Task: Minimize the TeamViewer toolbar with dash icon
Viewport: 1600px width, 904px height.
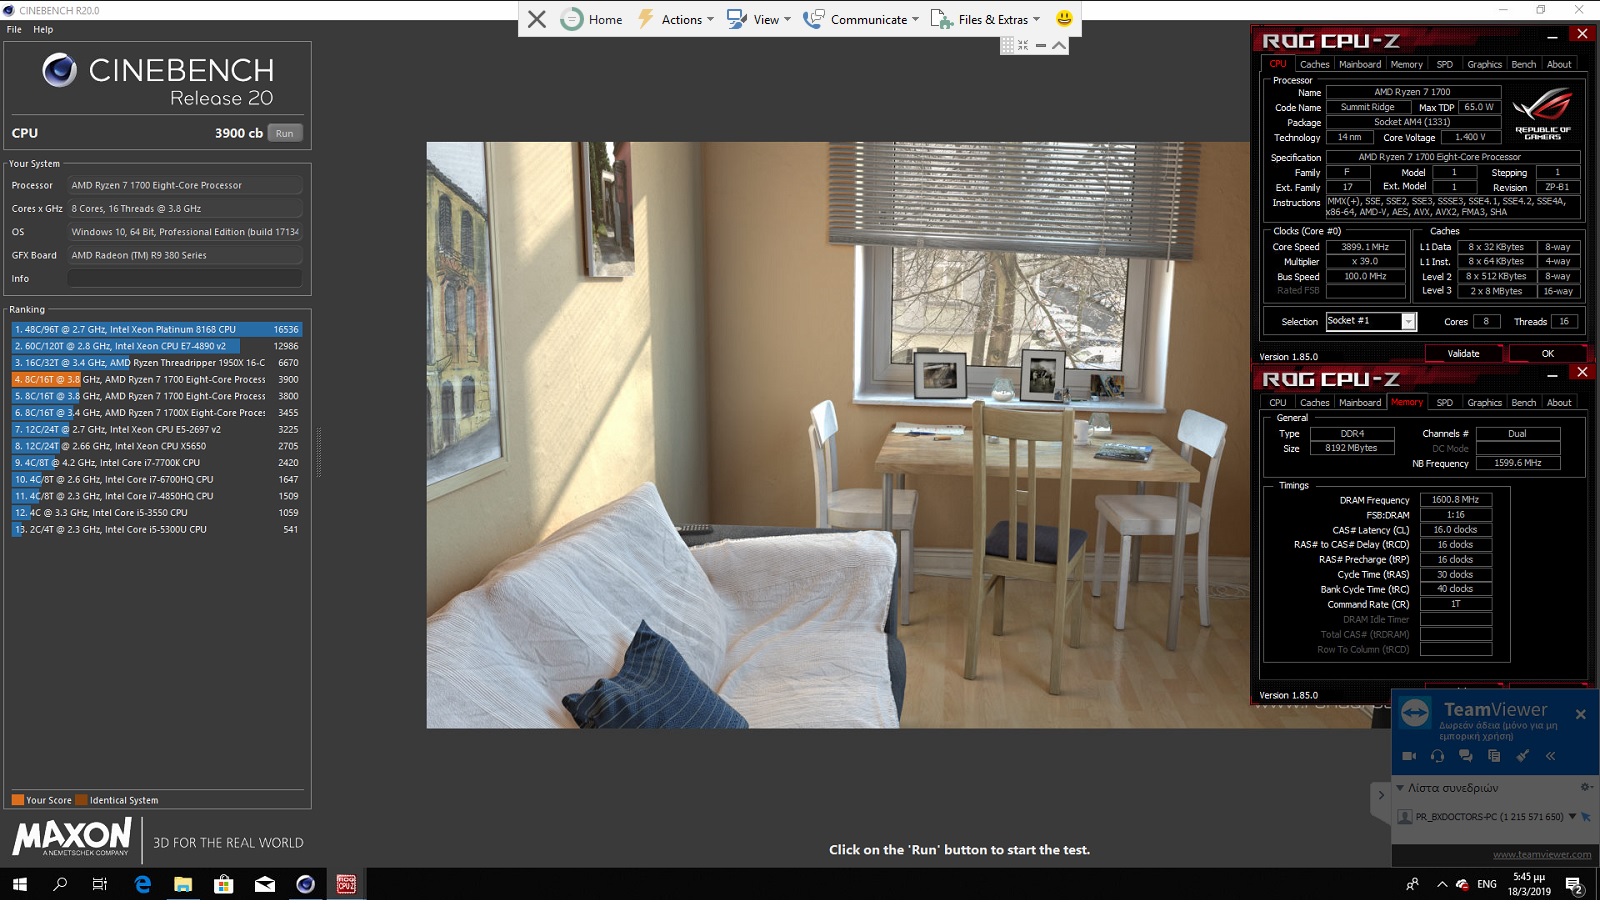Action: pos(1041,45)
